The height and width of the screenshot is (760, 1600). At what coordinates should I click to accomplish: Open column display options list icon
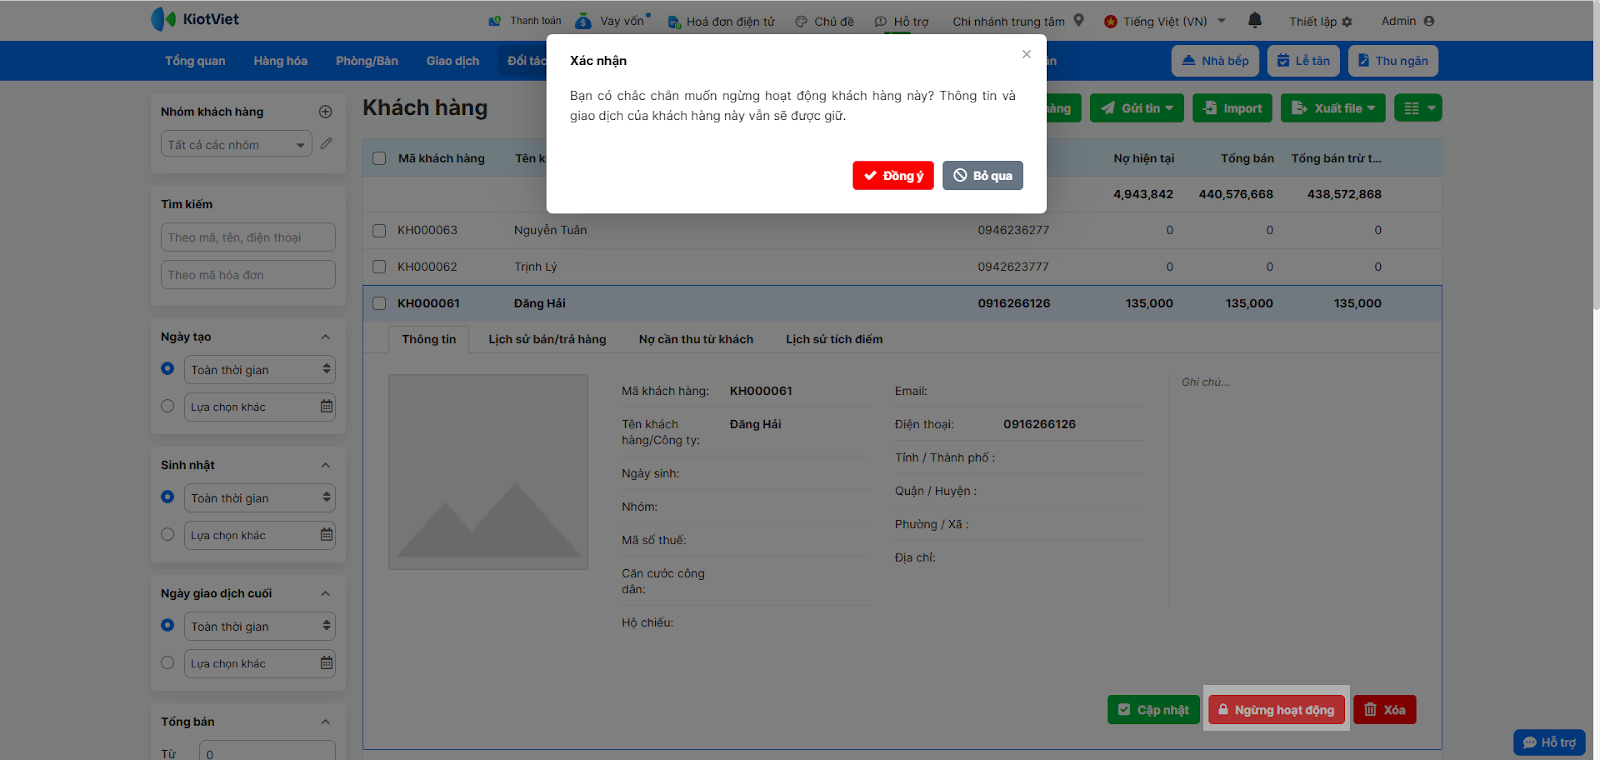click(x=1418, y=108)
